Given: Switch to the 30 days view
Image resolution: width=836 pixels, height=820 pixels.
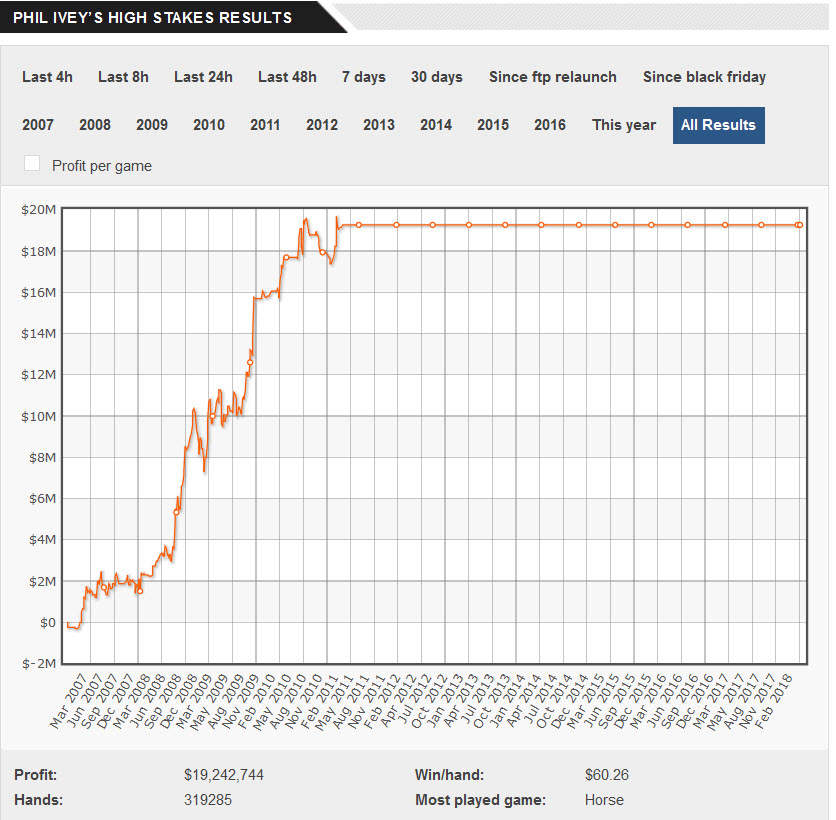Looking at the screenshot, I should click(x=437, y=77).
